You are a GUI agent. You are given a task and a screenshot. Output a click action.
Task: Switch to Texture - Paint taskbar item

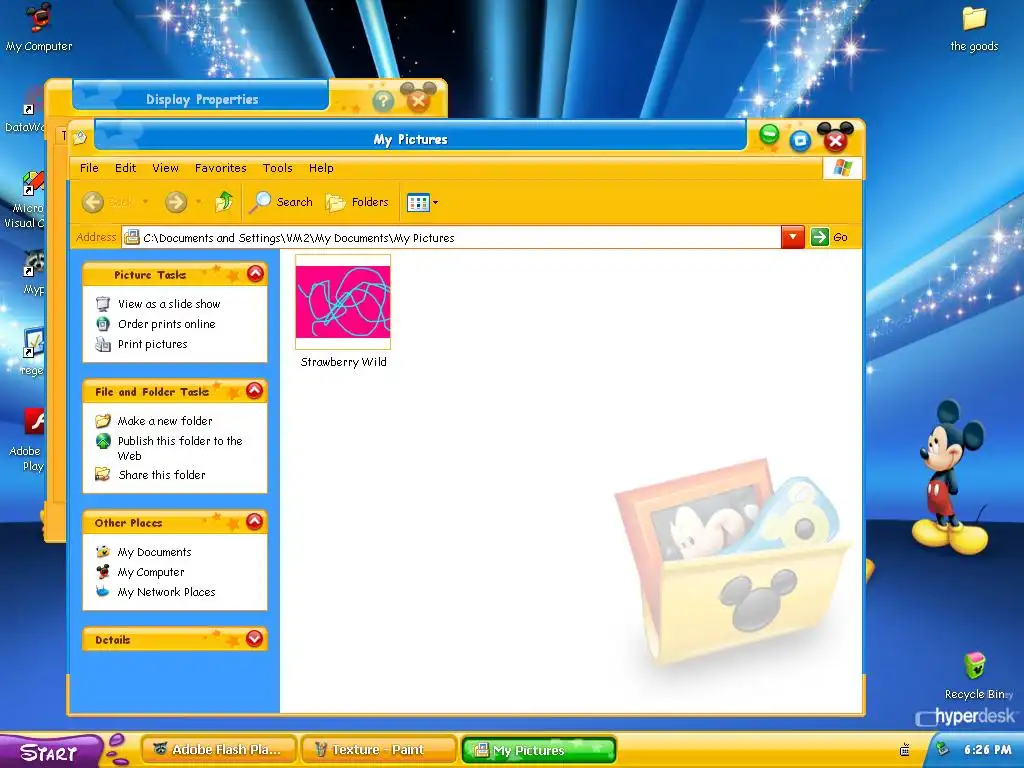point(378,750)
